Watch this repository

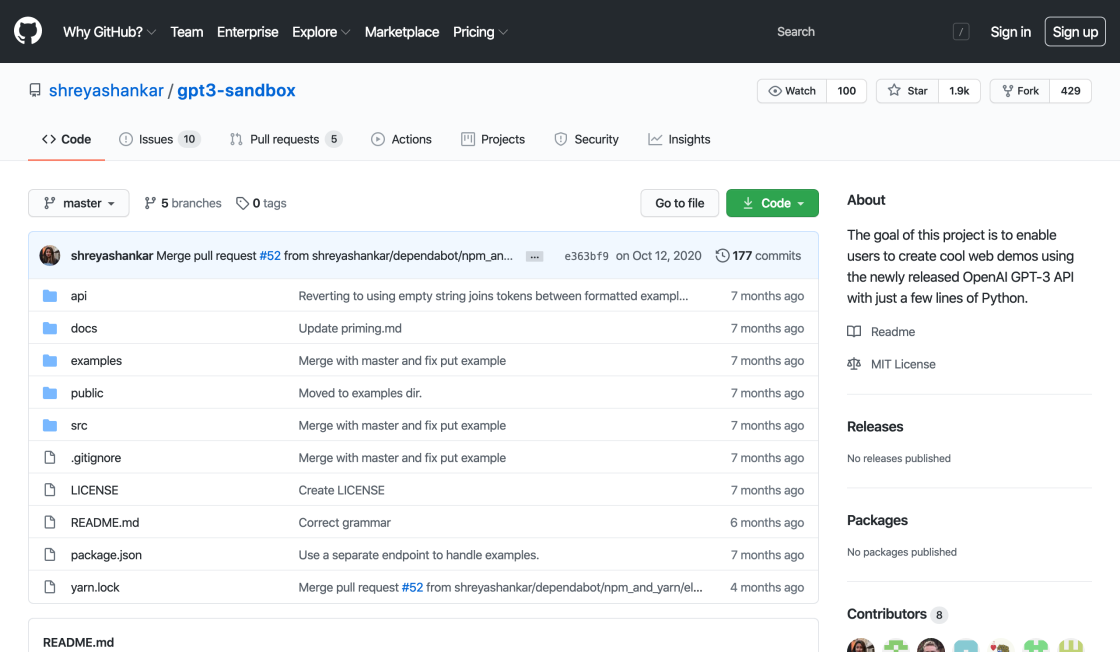(x=792, y=91)
